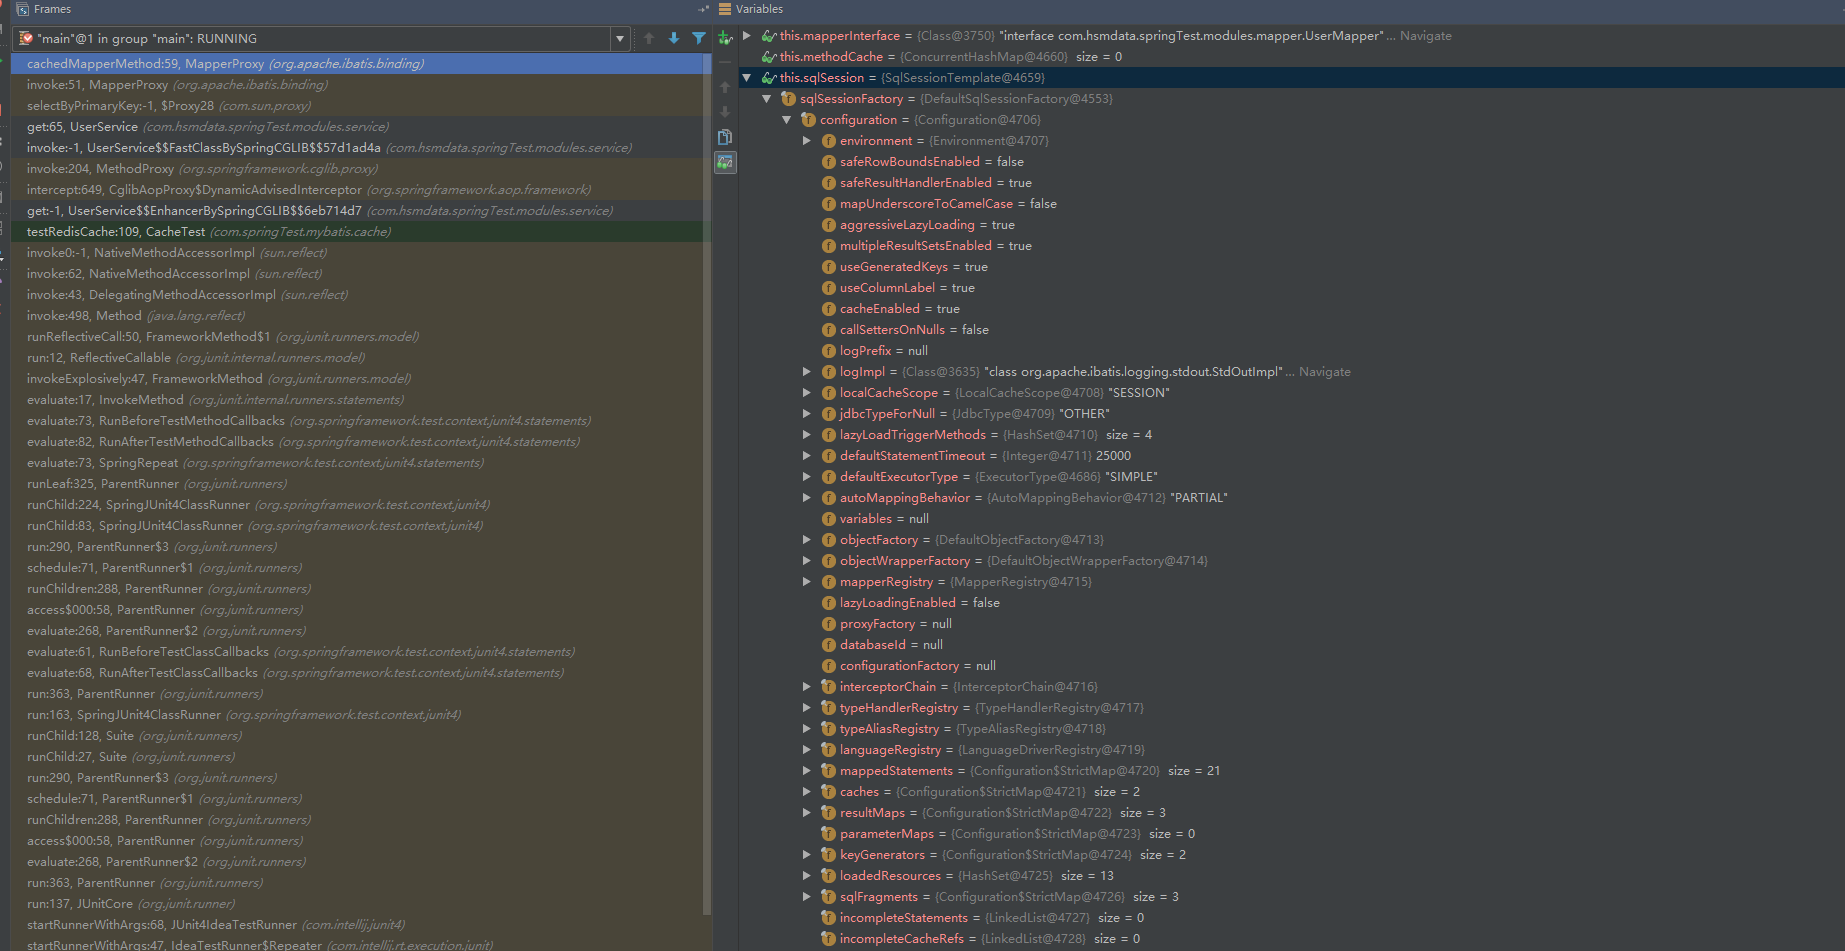Select aggressiveLazyLoading = true row
The height and width of the screenshot is (951, 1845).
[1292, 225]
